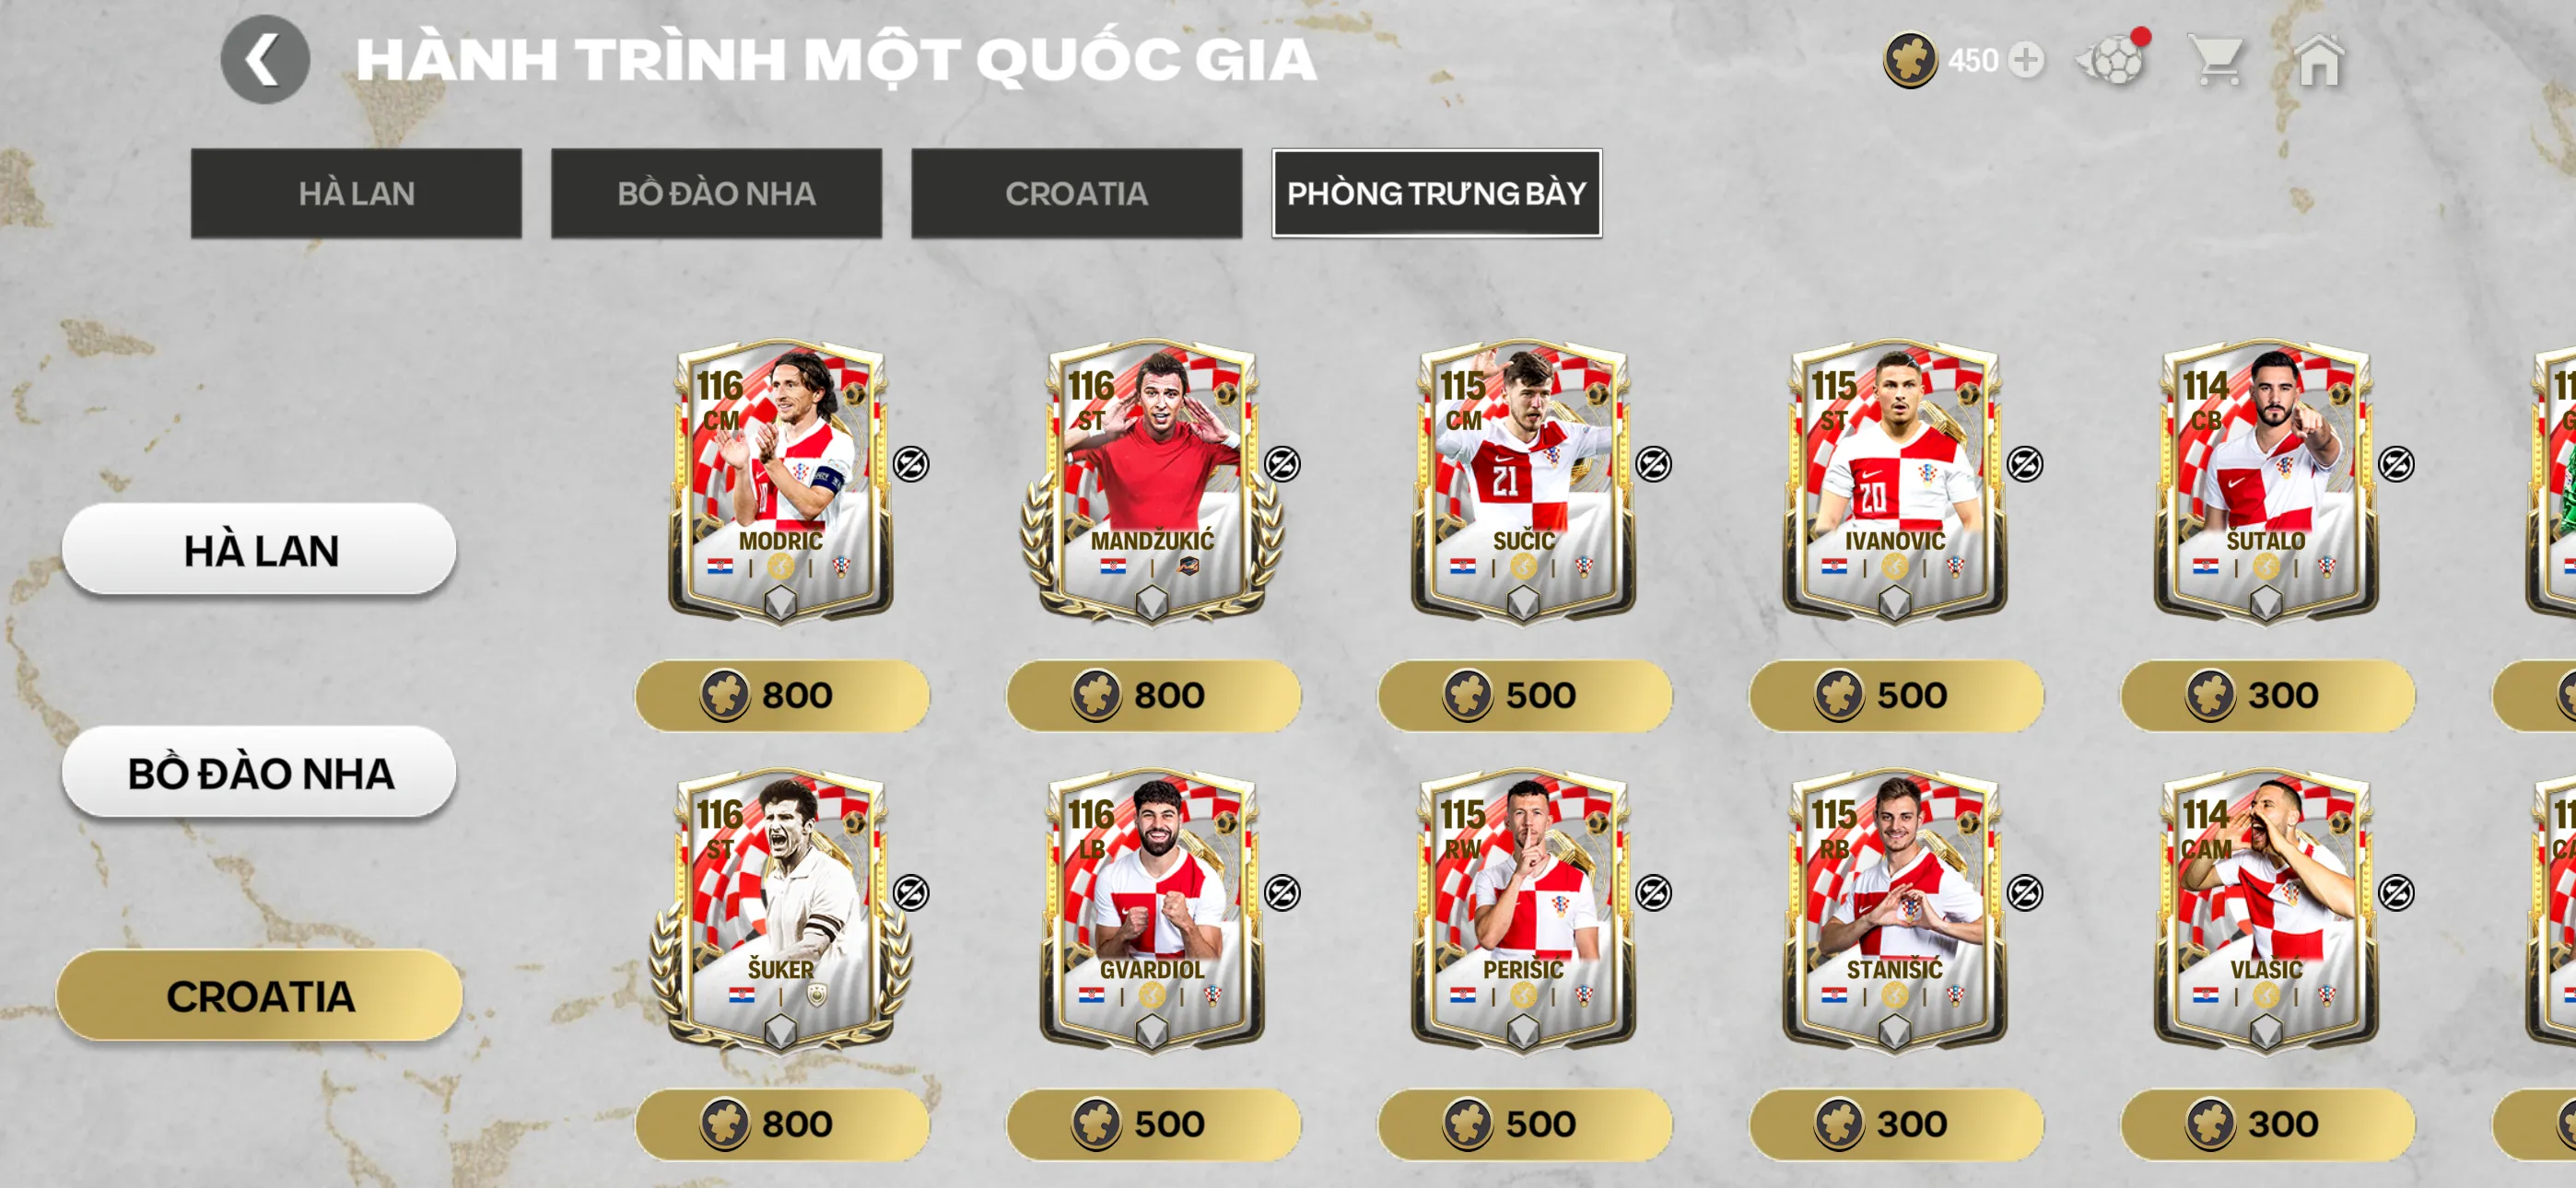The height and width of the screenshot is (1188, 2576).
Task: Tap the untradeable icon beside Vlašić card
Action: [x=2396, y=893]
